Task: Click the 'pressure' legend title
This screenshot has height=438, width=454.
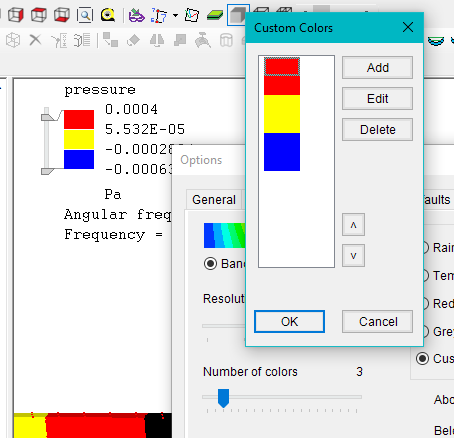Action: [100, 90]
